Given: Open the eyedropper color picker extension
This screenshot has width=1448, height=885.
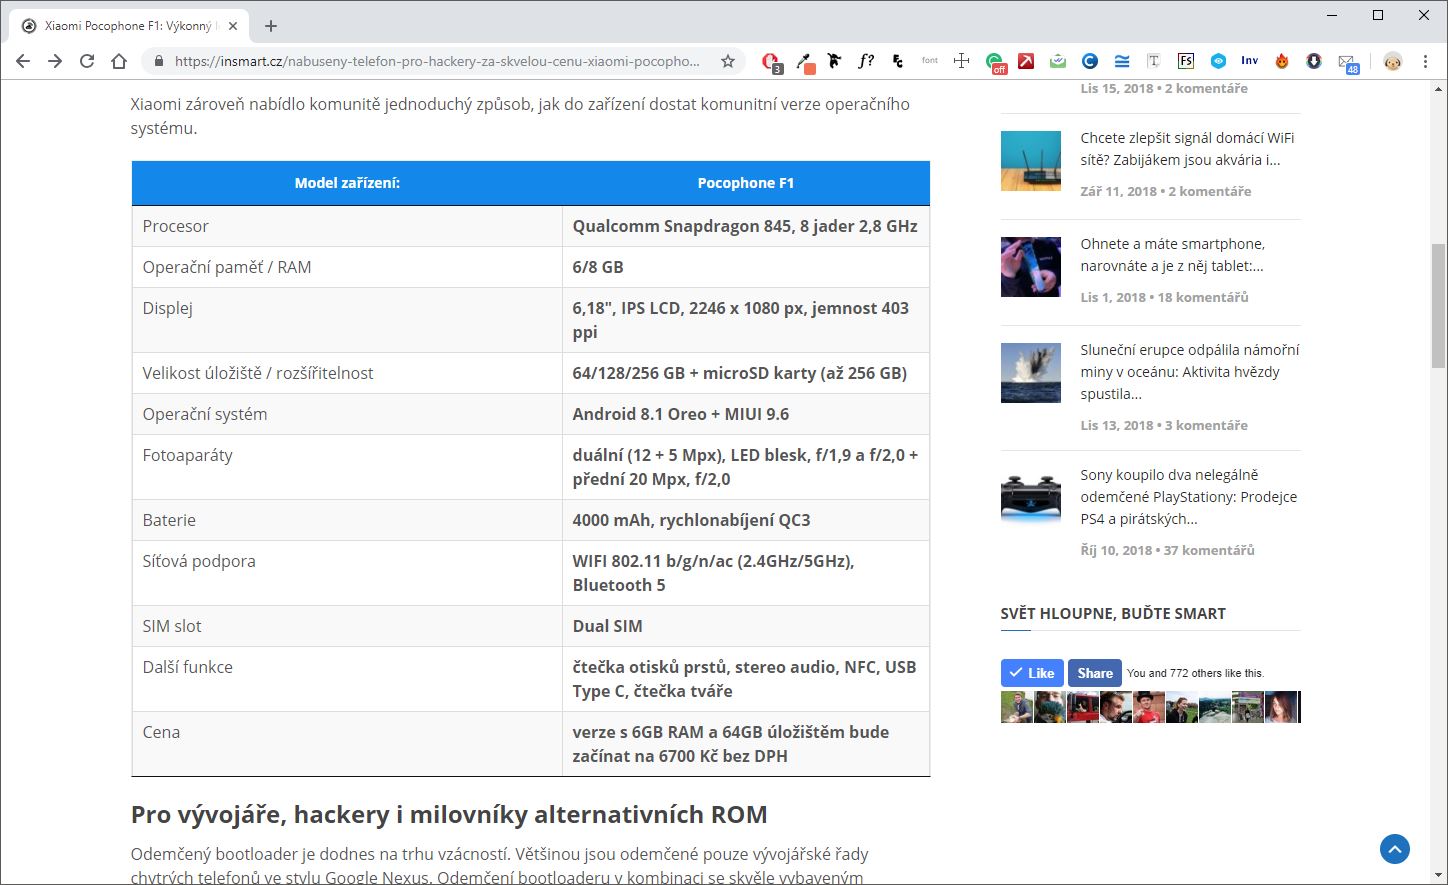Looking at the screenshot, I should coord(804,62).
